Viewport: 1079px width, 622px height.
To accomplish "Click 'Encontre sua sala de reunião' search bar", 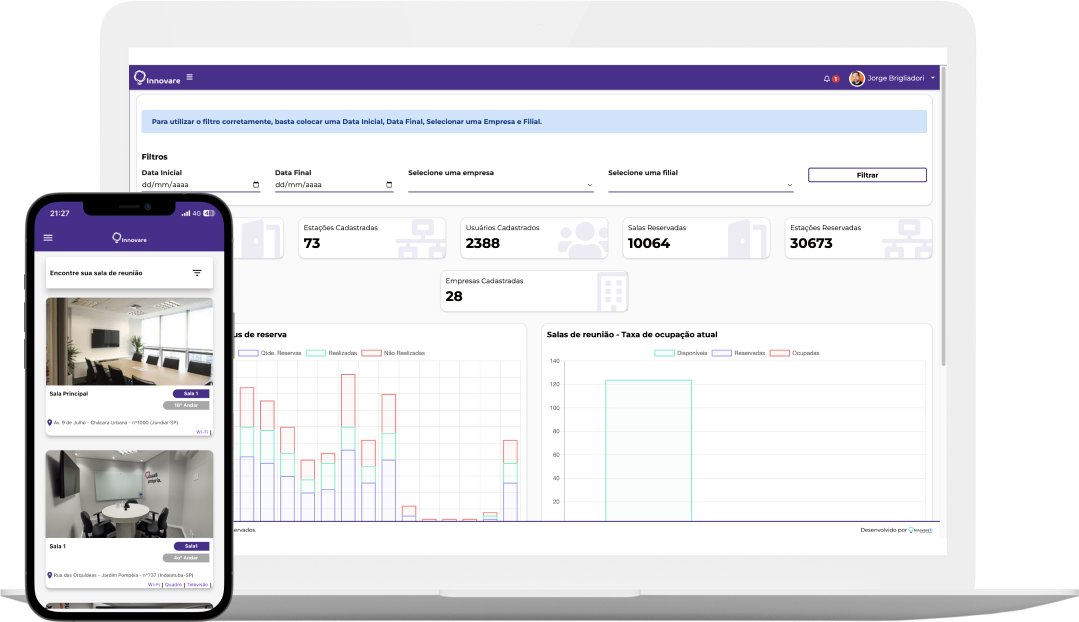I will point(129,273).
